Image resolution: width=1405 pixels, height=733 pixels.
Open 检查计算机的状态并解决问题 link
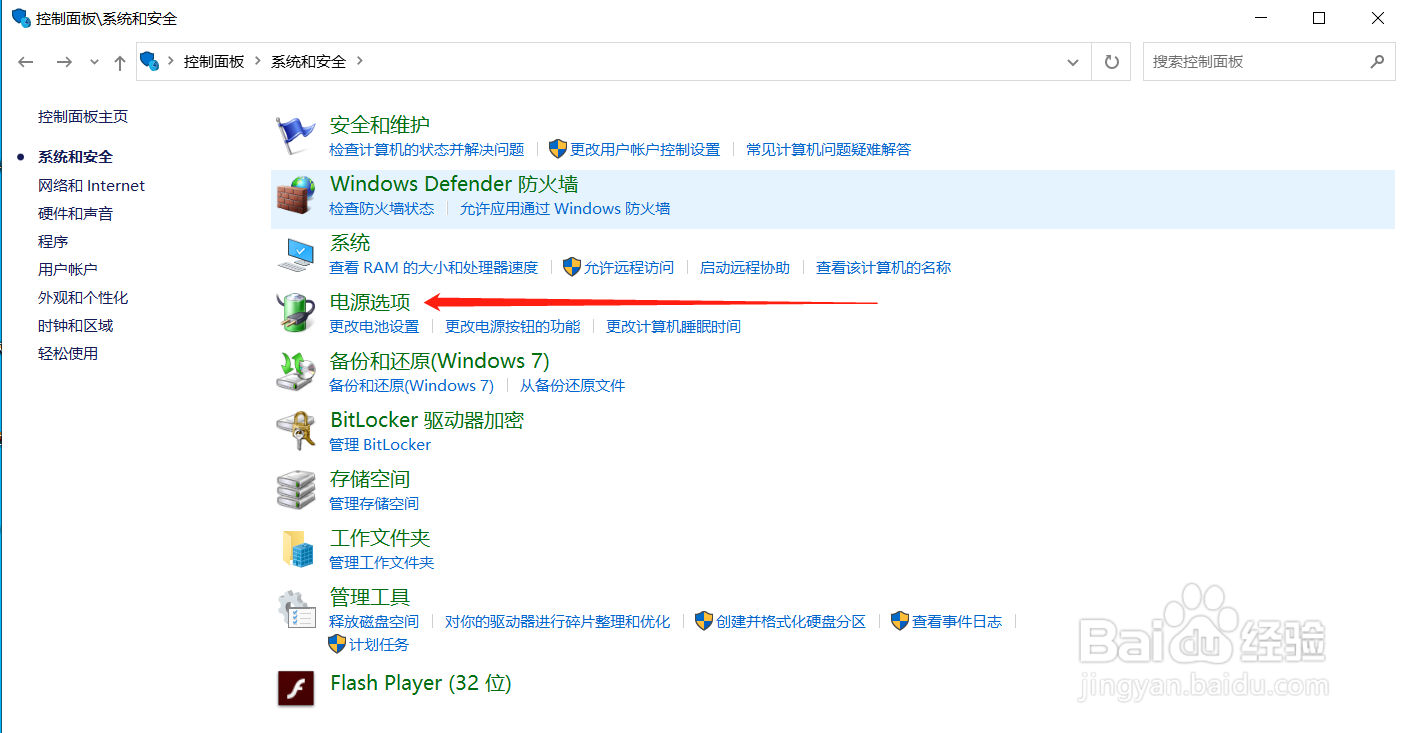(x=427, y=150)
